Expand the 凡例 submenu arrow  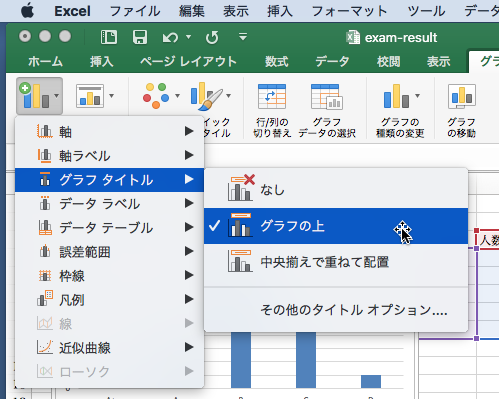click(x=189, y=299)
